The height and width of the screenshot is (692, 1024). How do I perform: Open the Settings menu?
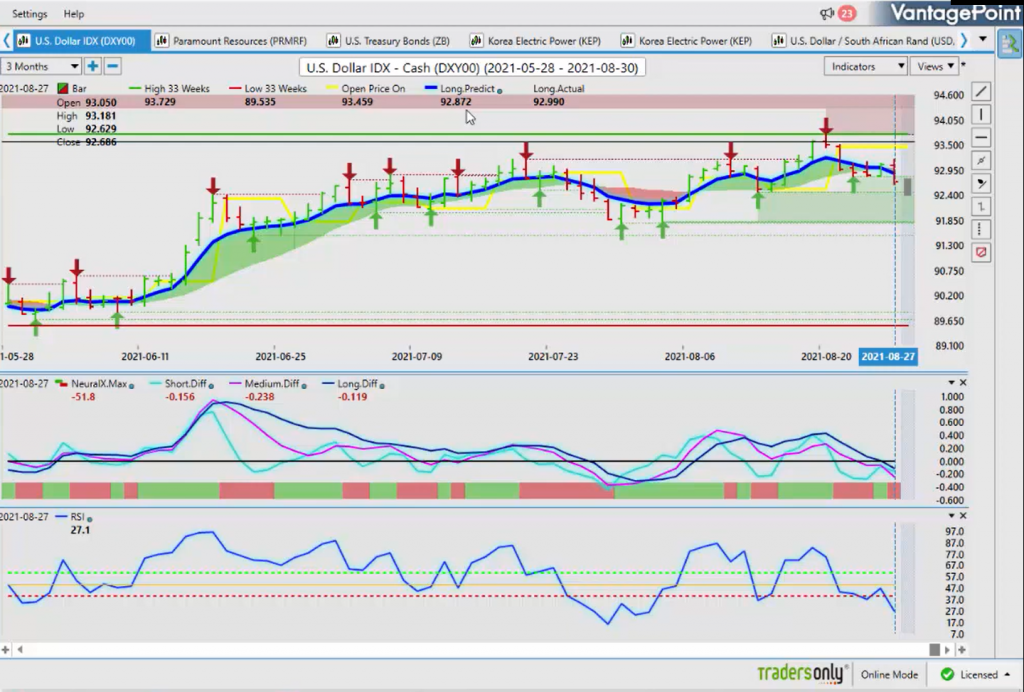click(29, 14)
